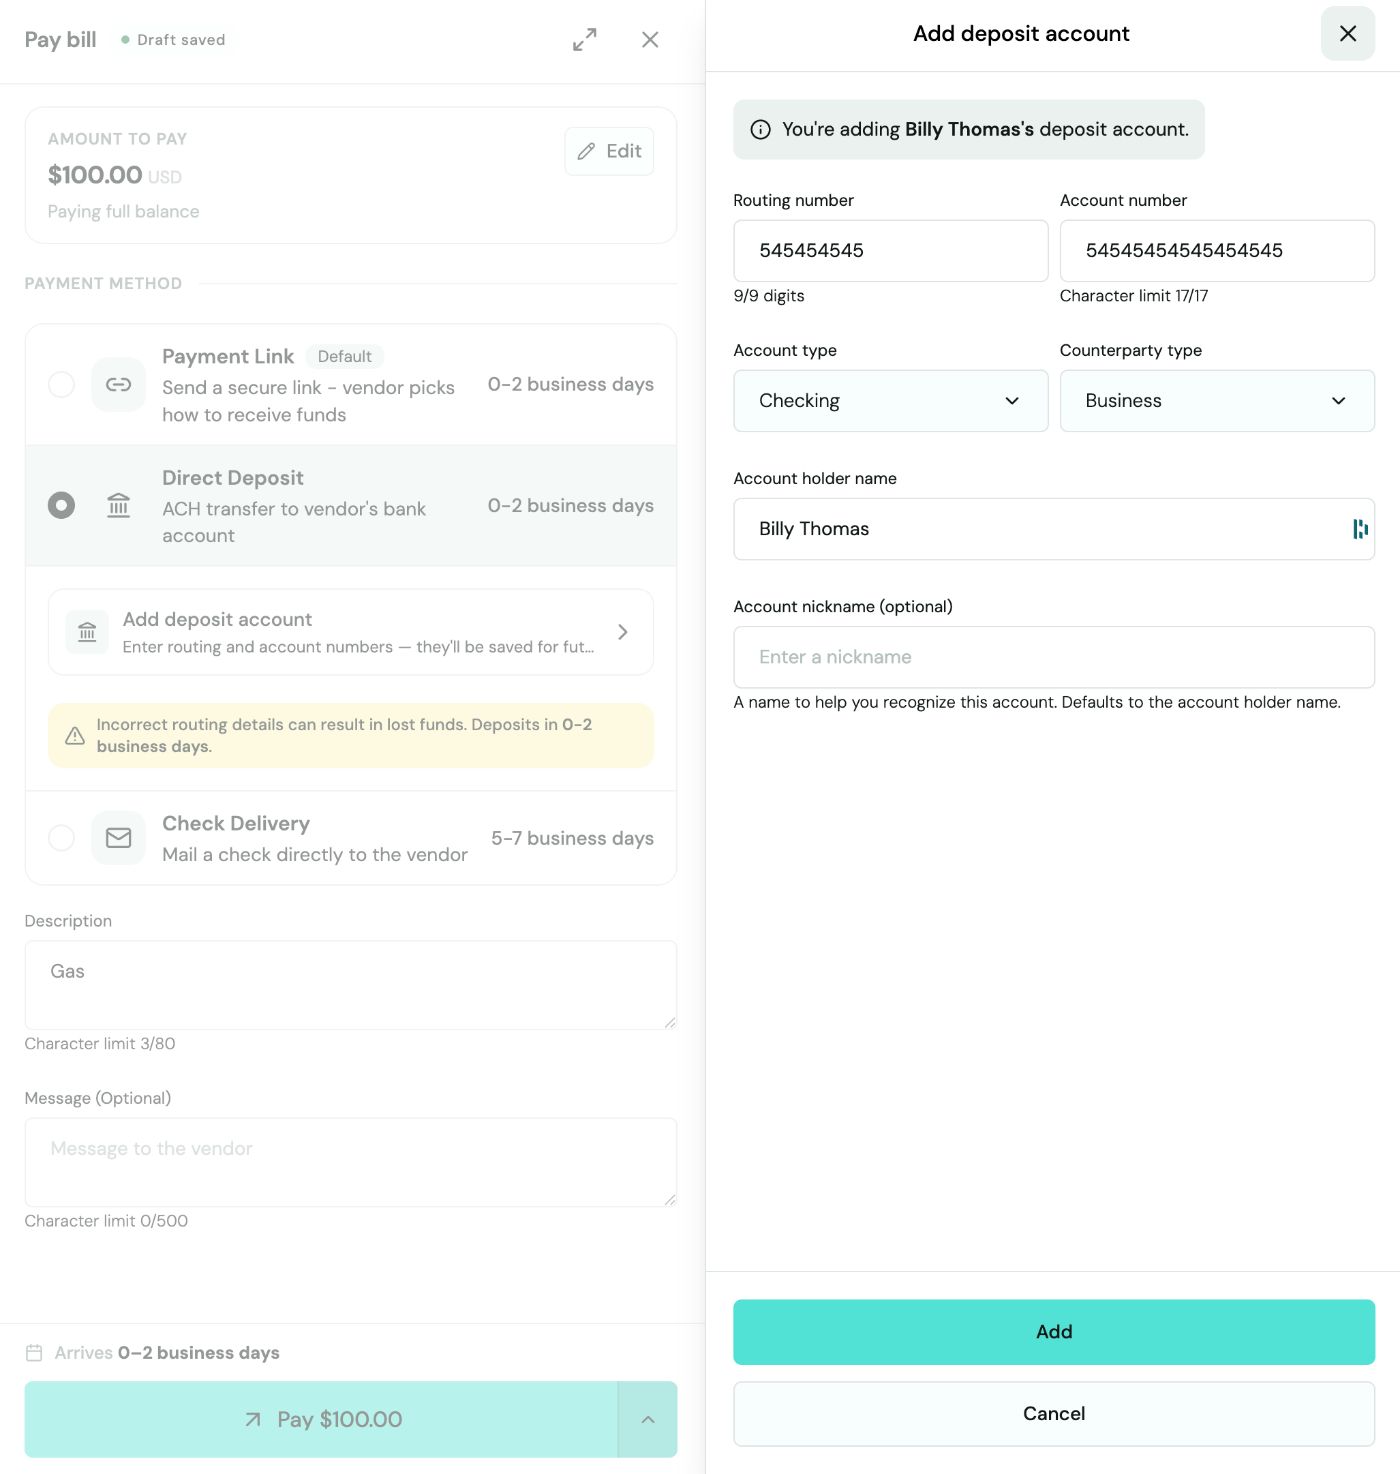The image size is (1400, 1474).
Task: Open the Add deposit account row chevron
Action: (x=623, y=632)
